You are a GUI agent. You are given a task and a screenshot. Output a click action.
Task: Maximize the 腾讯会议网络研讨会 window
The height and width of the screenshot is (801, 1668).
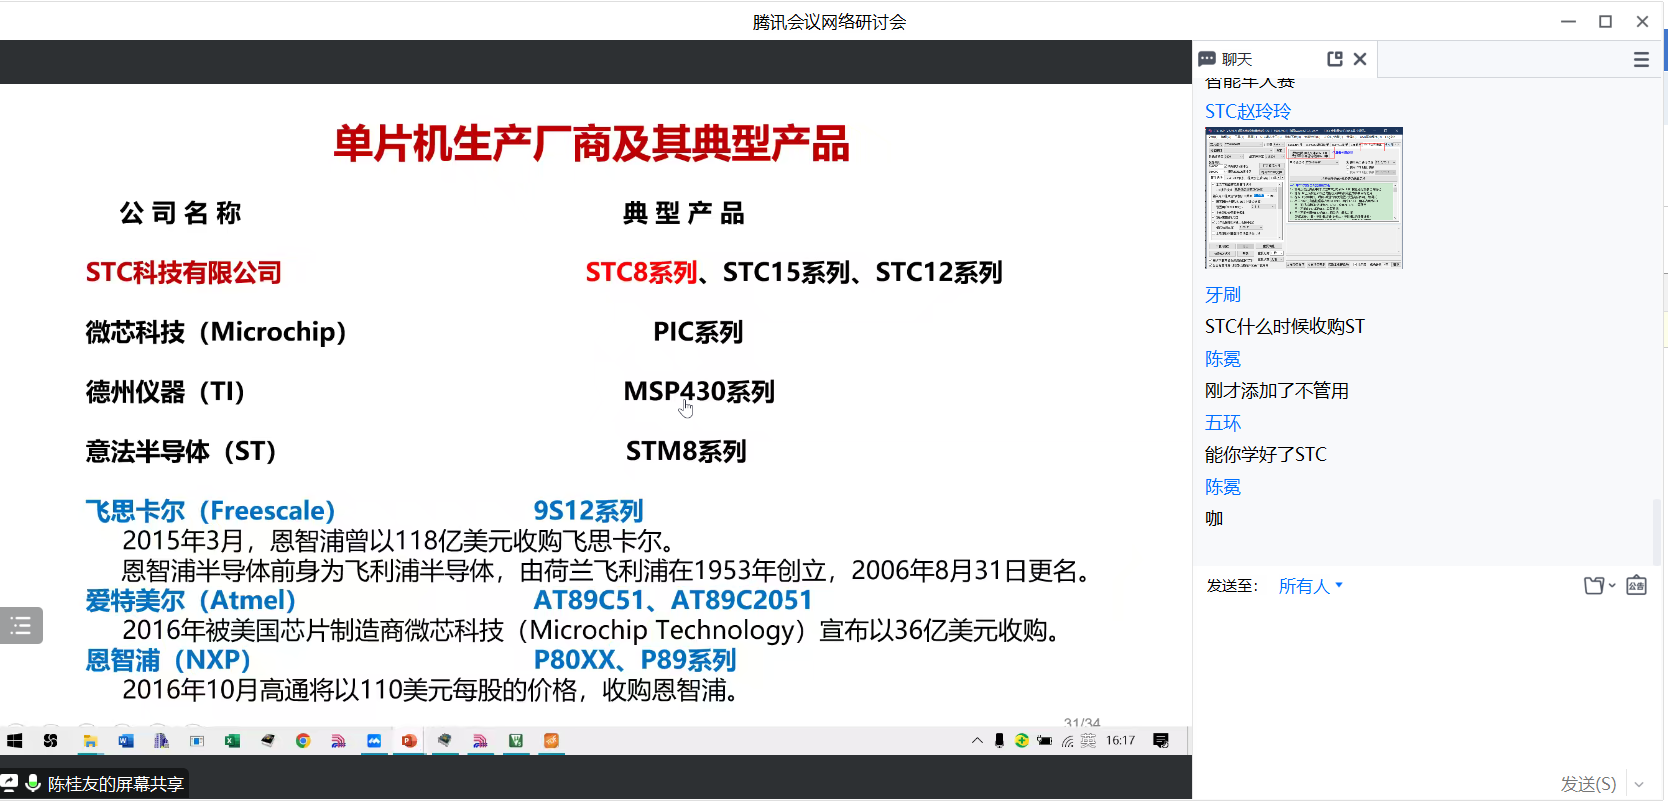pyautogui.click(x=1605, y=21)
